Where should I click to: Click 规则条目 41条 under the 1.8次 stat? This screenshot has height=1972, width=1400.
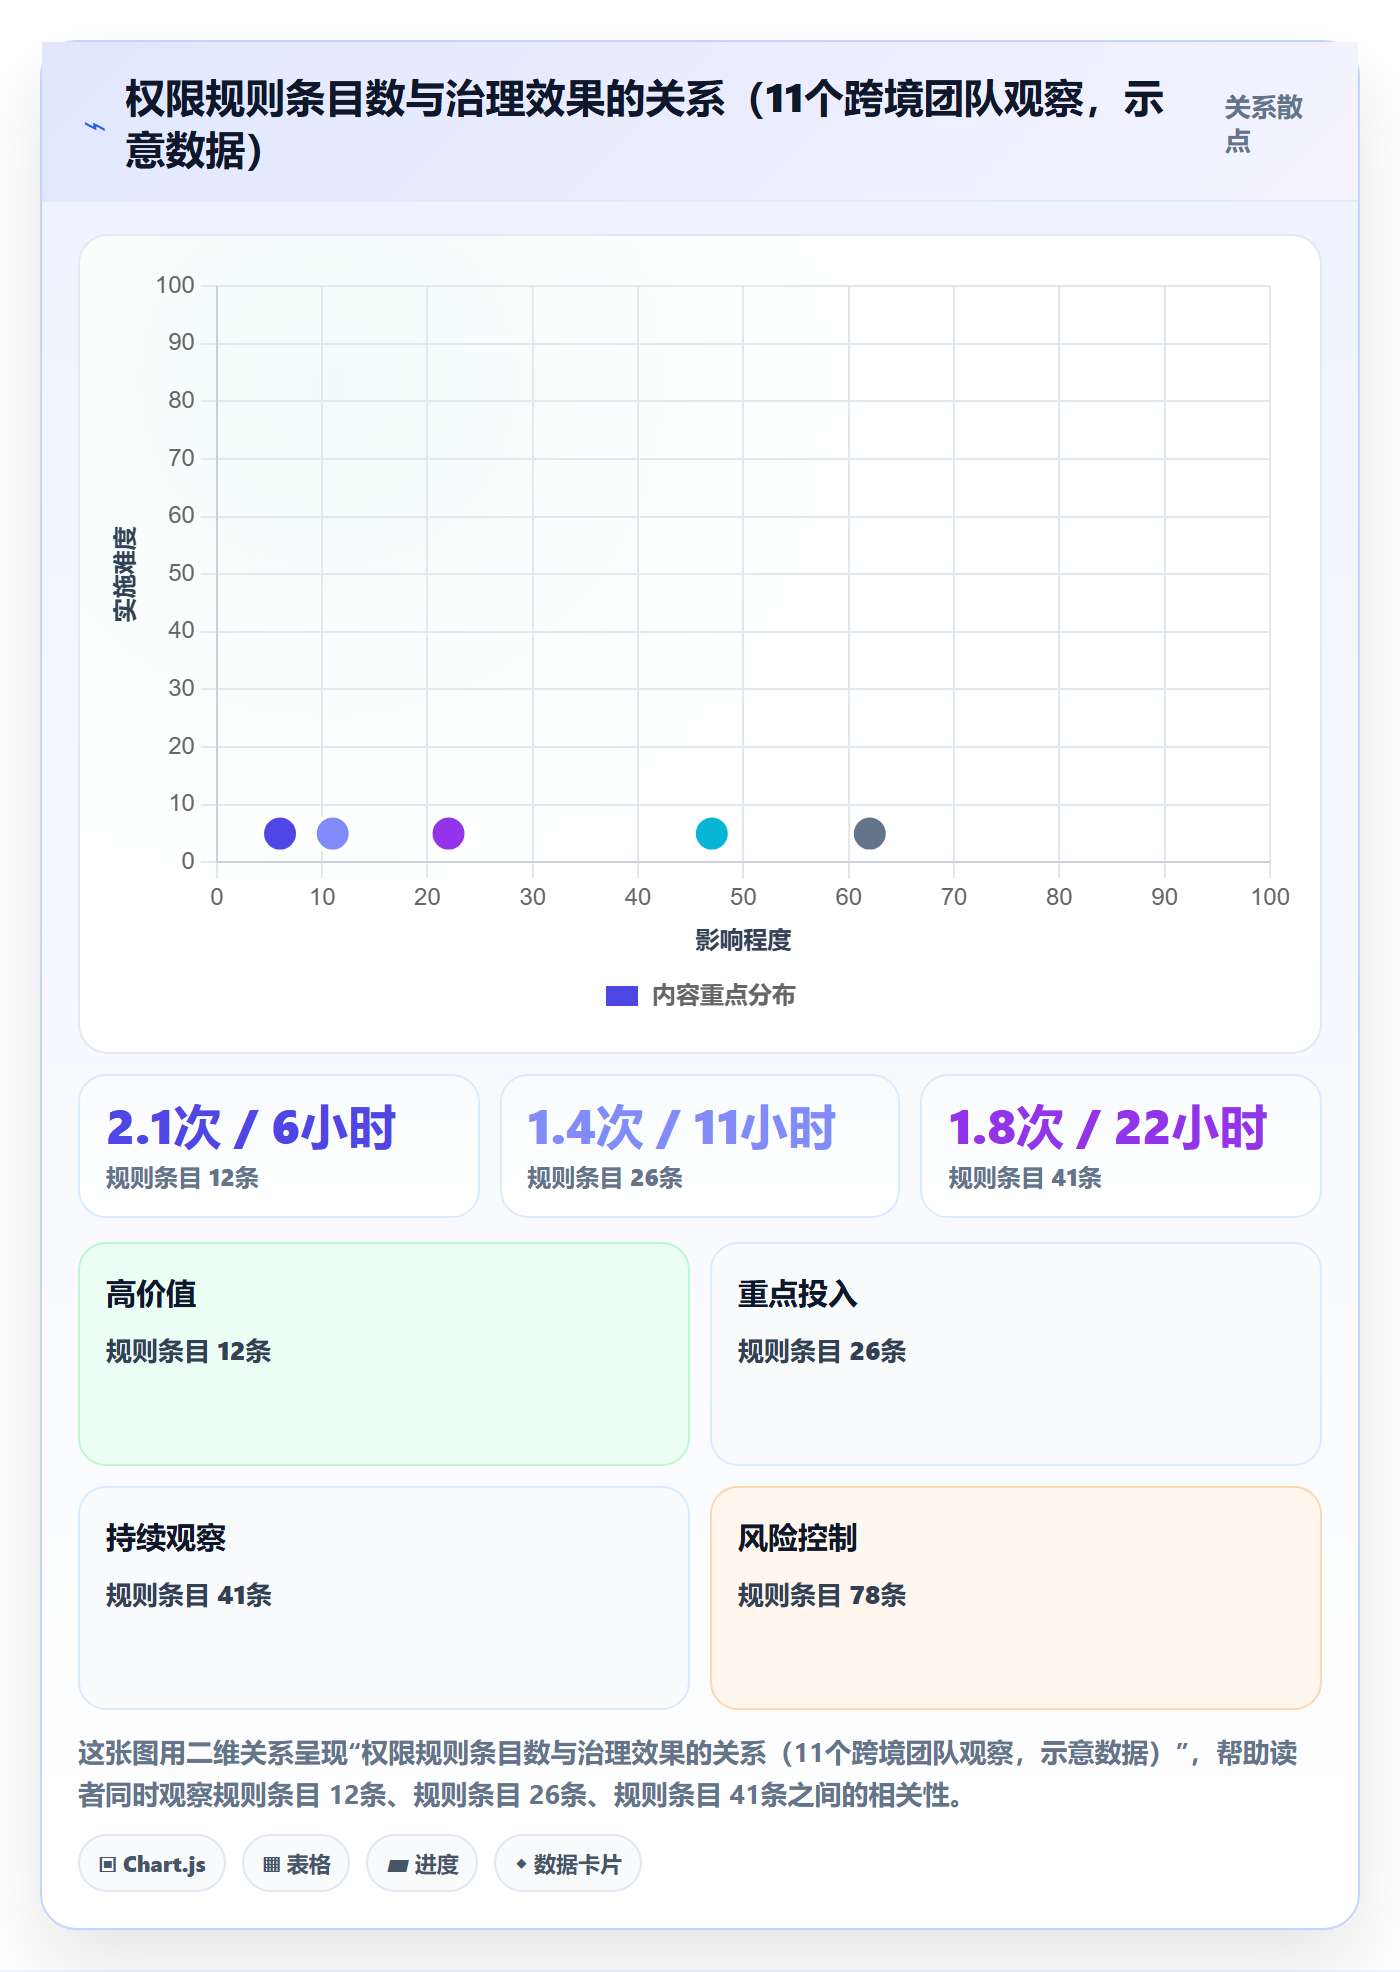(1025, 1178)
